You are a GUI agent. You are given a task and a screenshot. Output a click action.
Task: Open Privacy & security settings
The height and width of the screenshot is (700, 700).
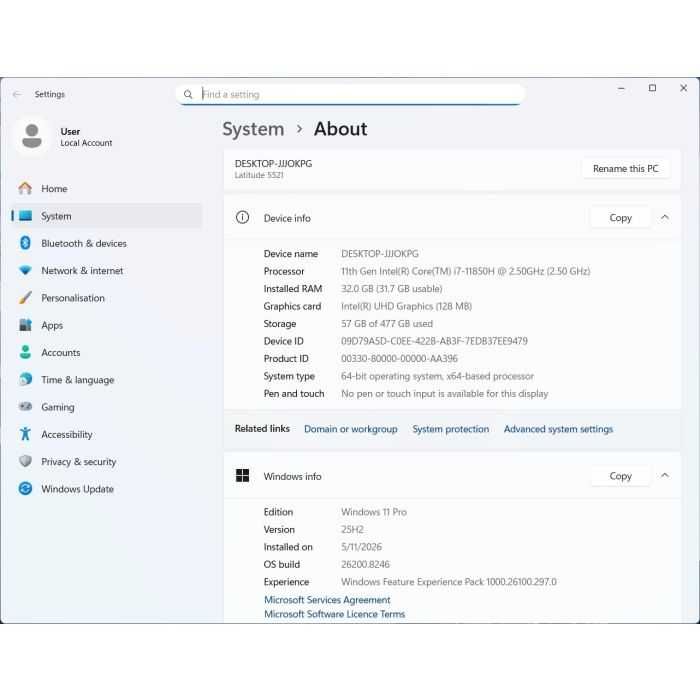click(106, 461)
